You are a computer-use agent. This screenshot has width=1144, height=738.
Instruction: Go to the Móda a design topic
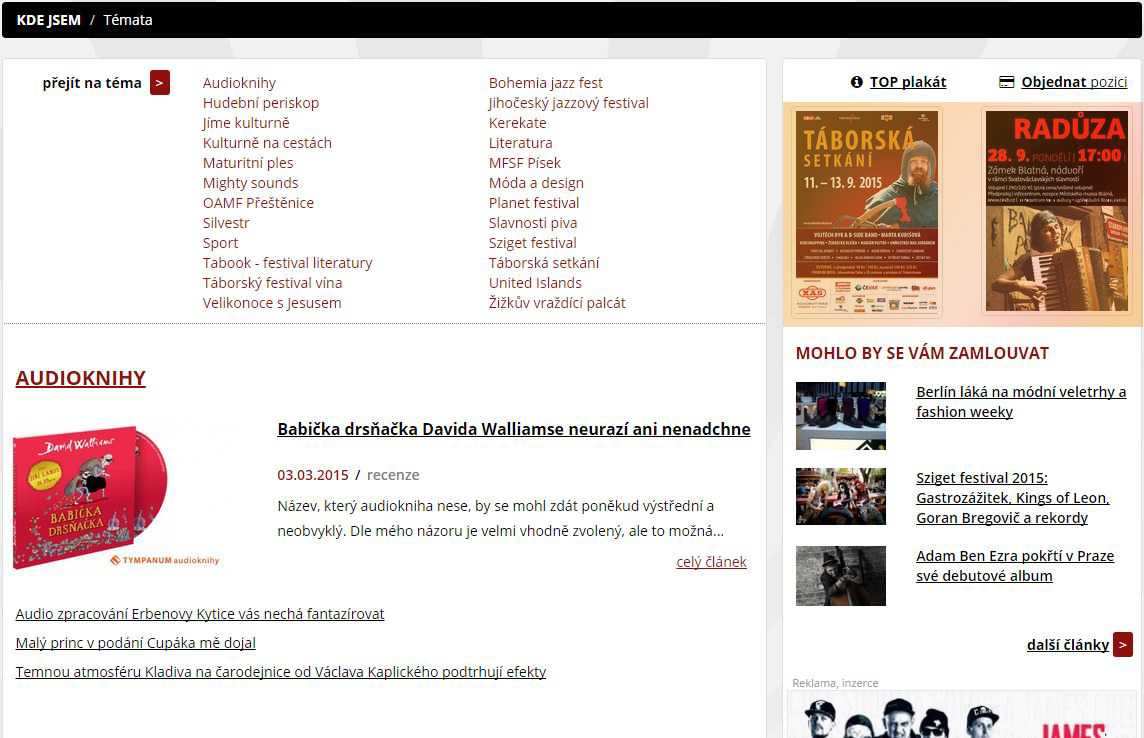point(536,183)
